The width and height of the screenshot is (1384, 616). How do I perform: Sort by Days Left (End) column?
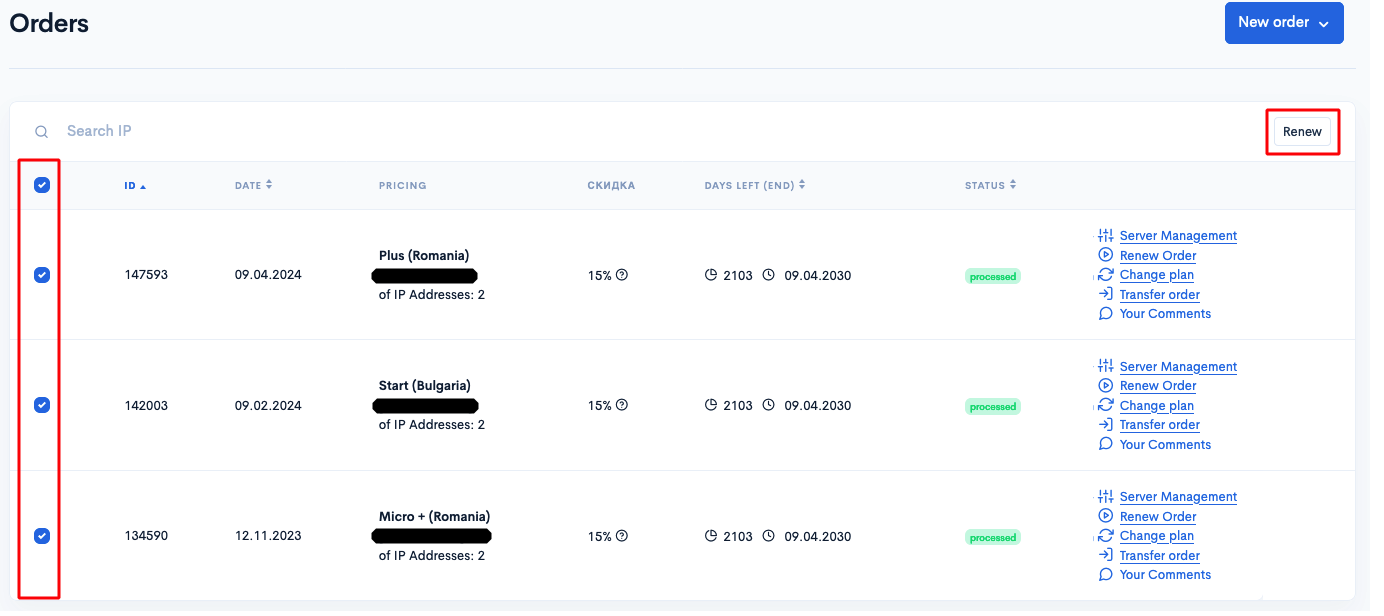pos(754,185)
